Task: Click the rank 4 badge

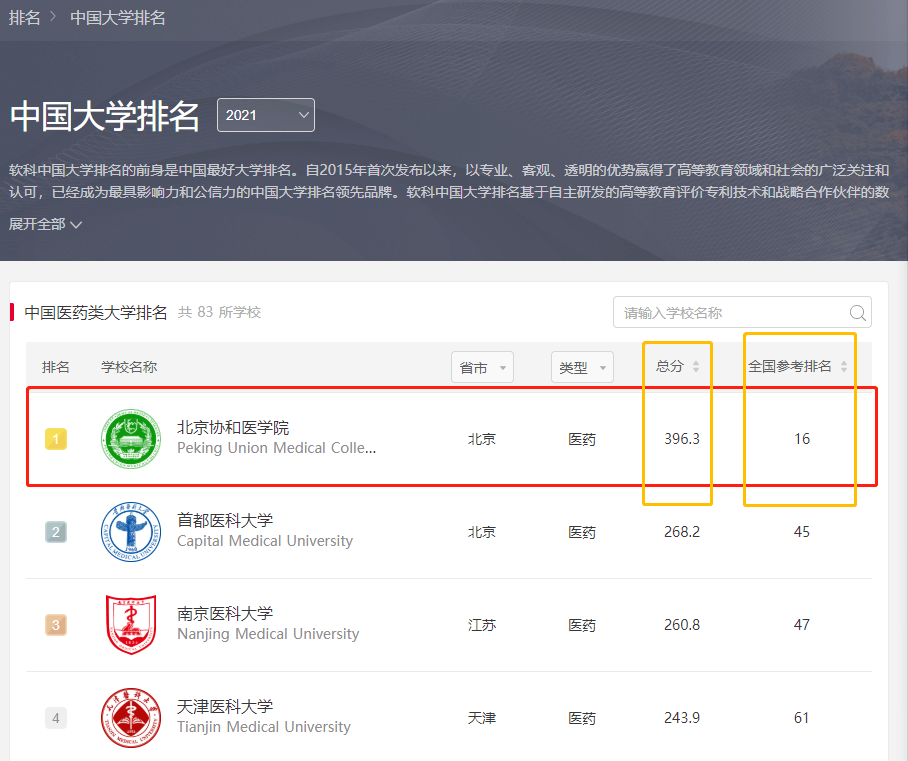Action: [56, 718]
